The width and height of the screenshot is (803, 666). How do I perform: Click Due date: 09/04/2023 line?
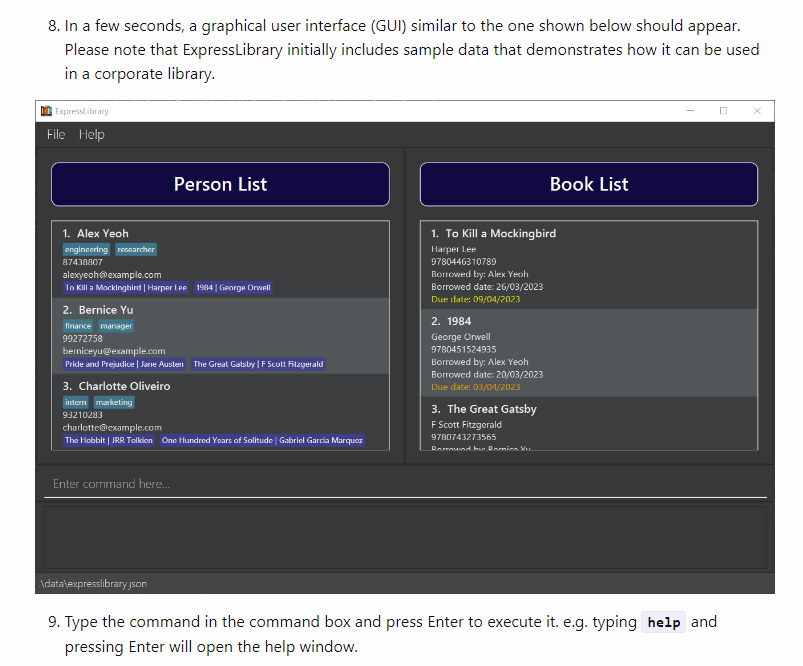click(x=475, y=299)
